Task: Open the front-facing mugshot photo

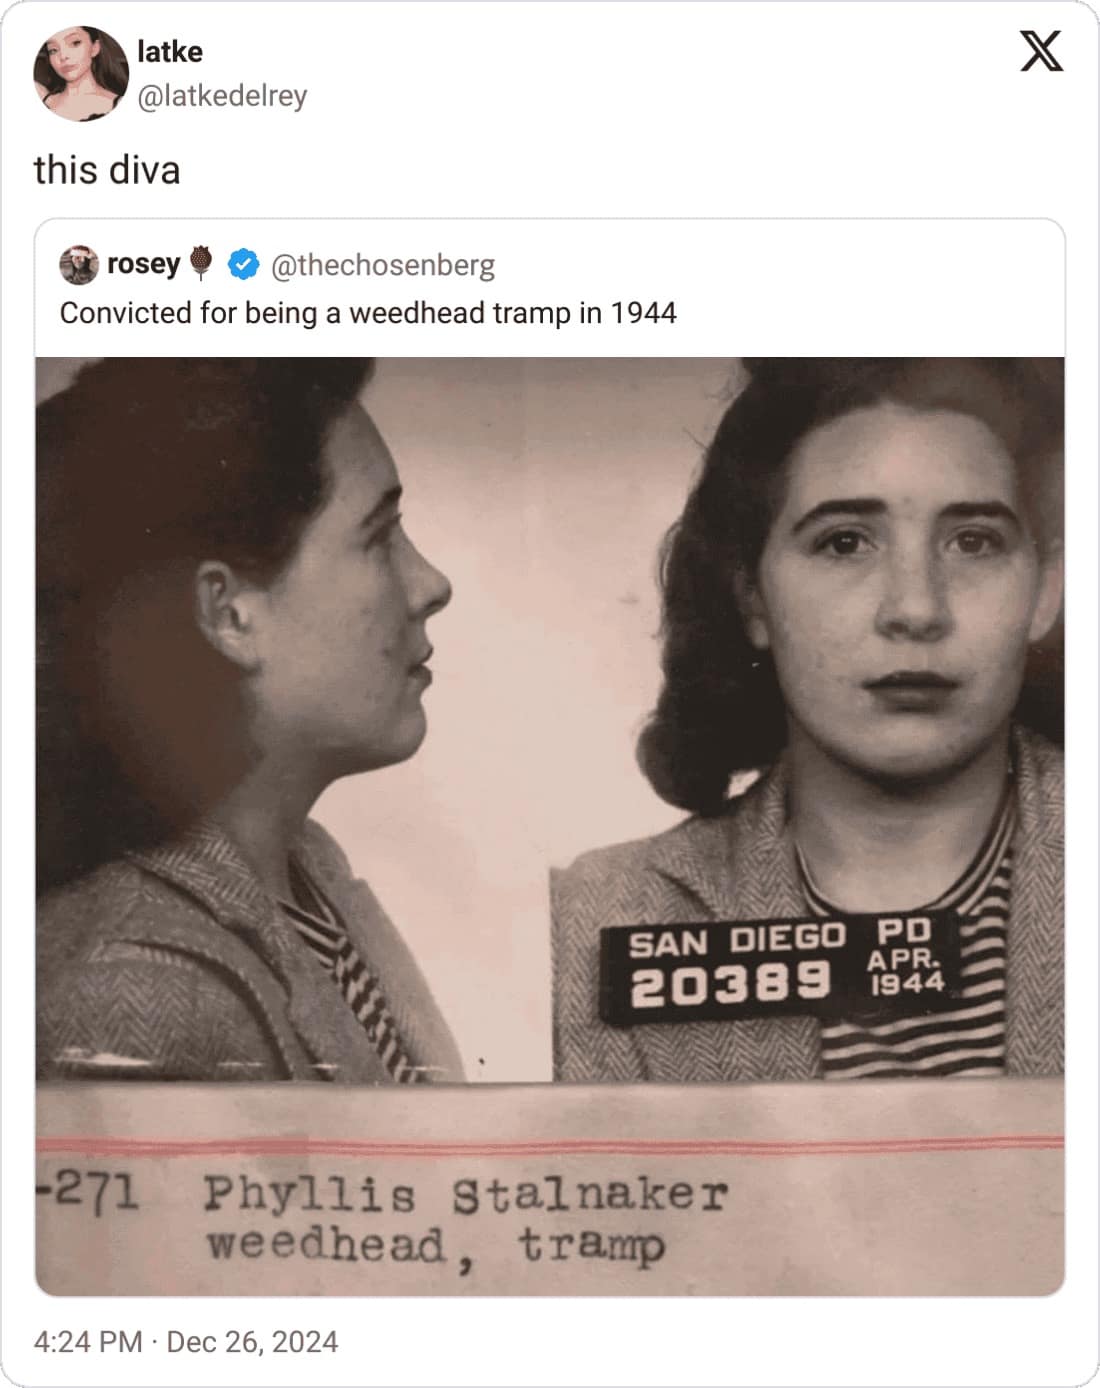Action: tap(808, 719)
